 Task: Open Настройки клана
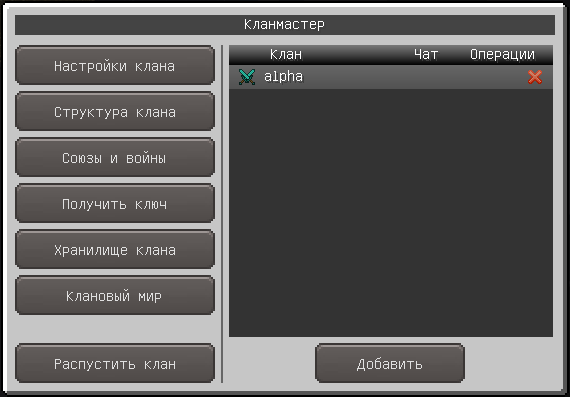pos(115,65)
